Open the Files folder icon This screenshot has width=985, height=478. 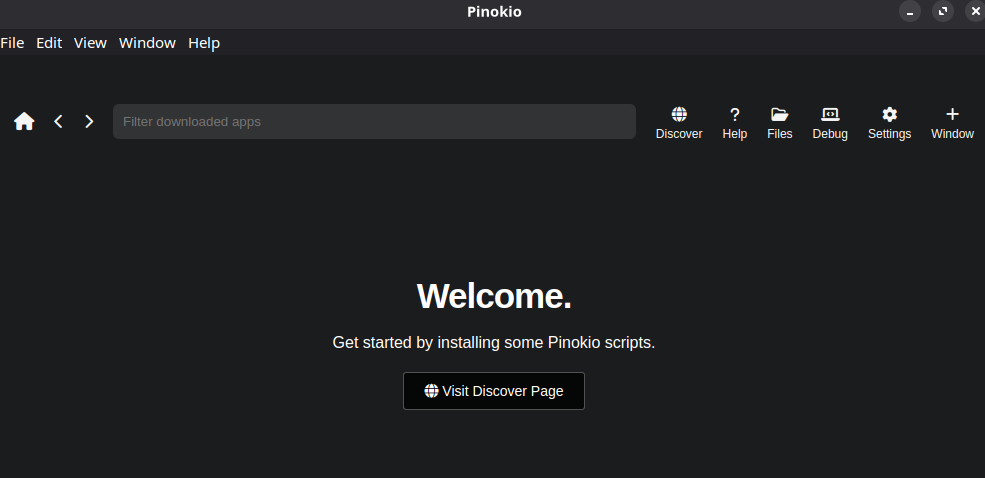pos(780,123)
